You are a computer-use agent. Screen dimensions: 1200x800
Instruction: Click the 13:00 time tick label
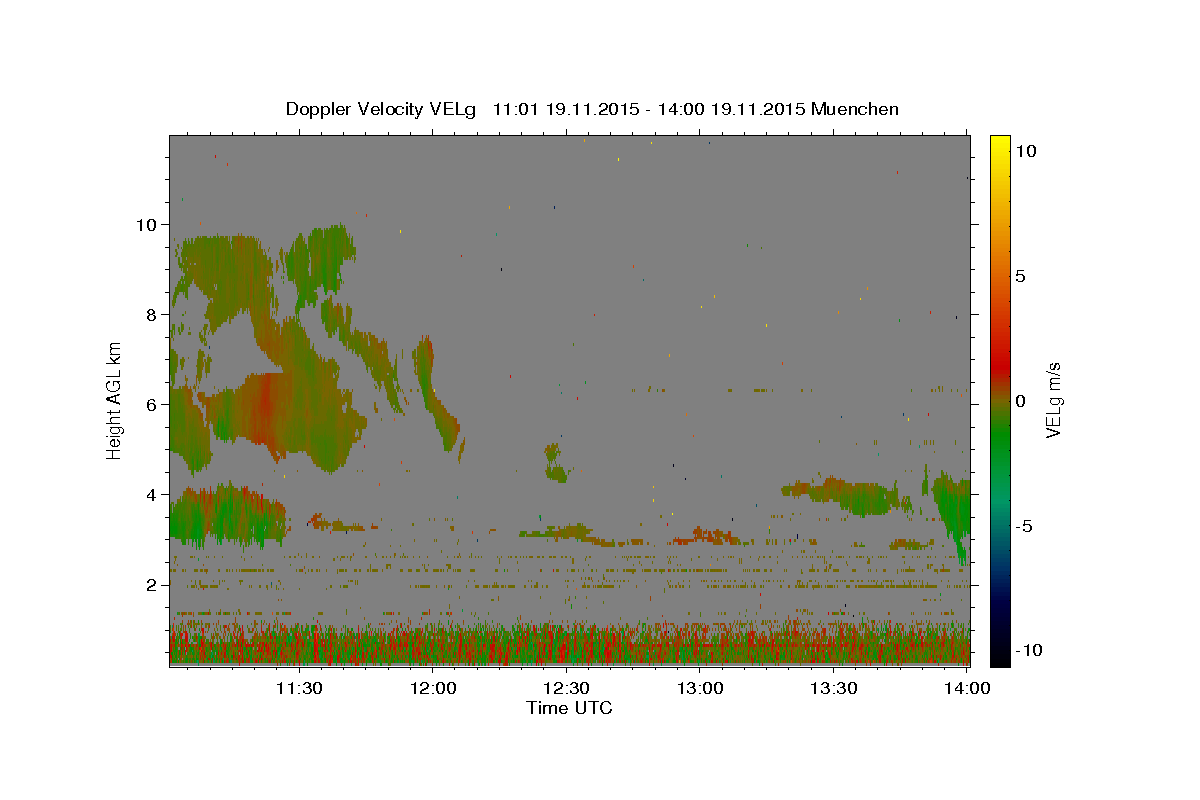[x=700, y=688]
